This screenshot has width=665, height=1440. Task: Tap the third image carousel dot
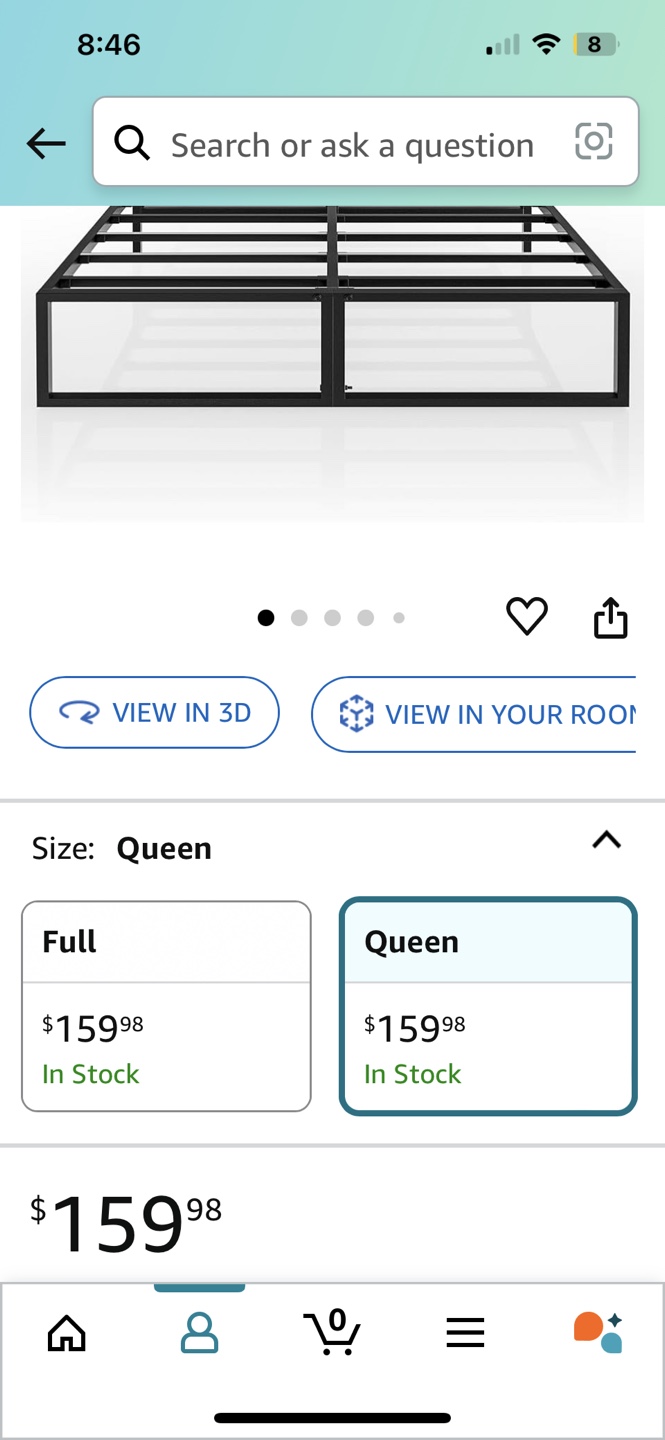[x=333, y=618]
